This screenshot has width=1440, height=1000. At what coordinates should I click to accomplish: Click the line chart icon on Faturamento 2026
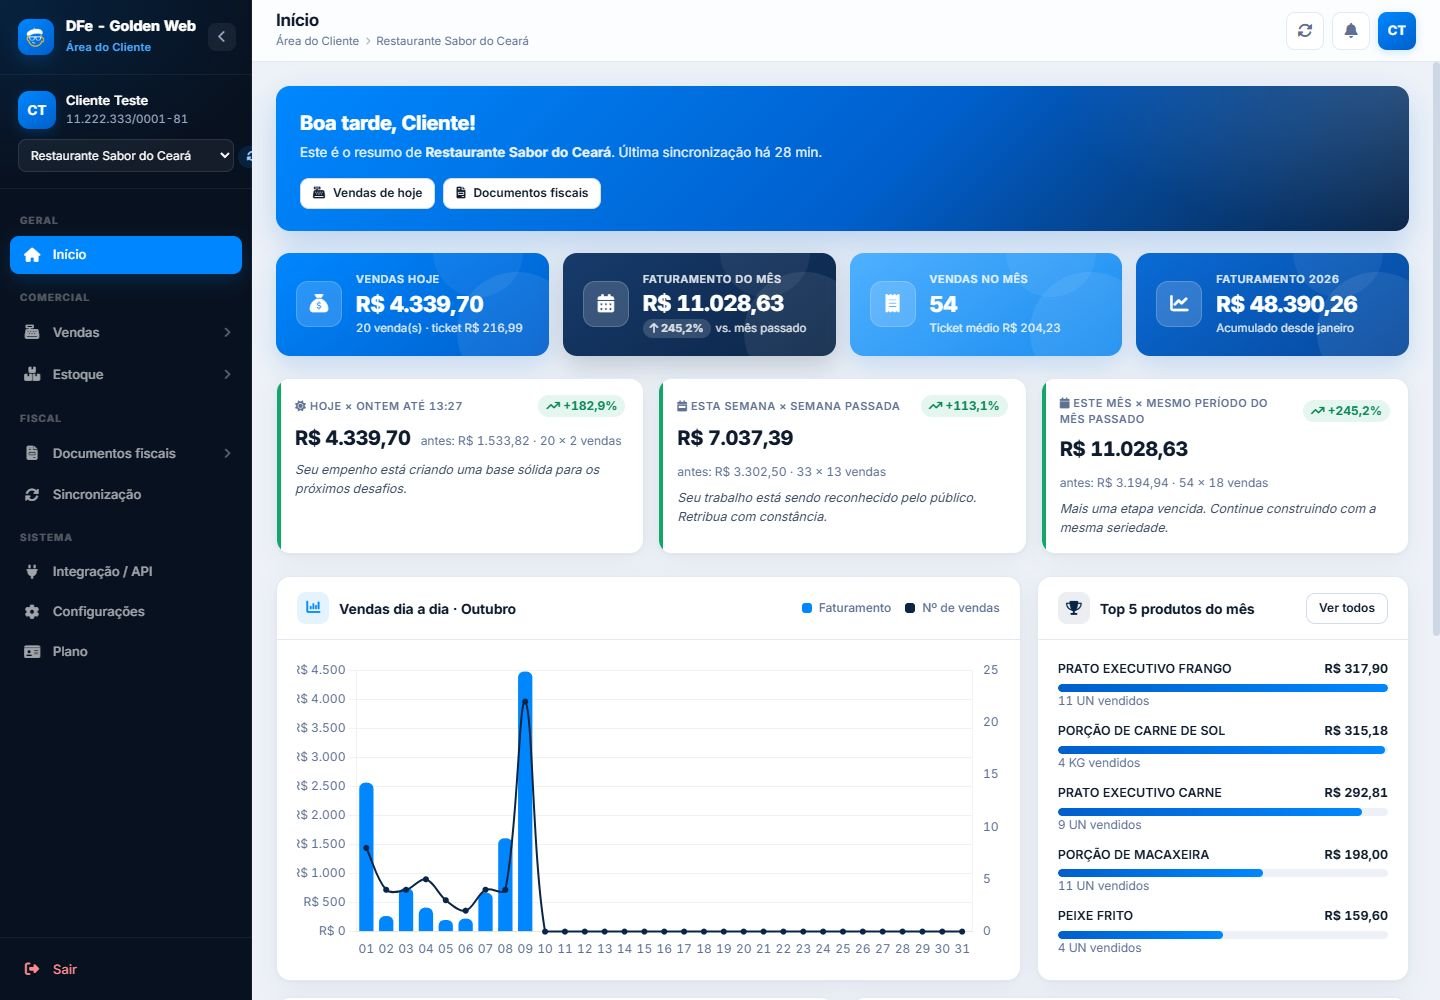1179,304
